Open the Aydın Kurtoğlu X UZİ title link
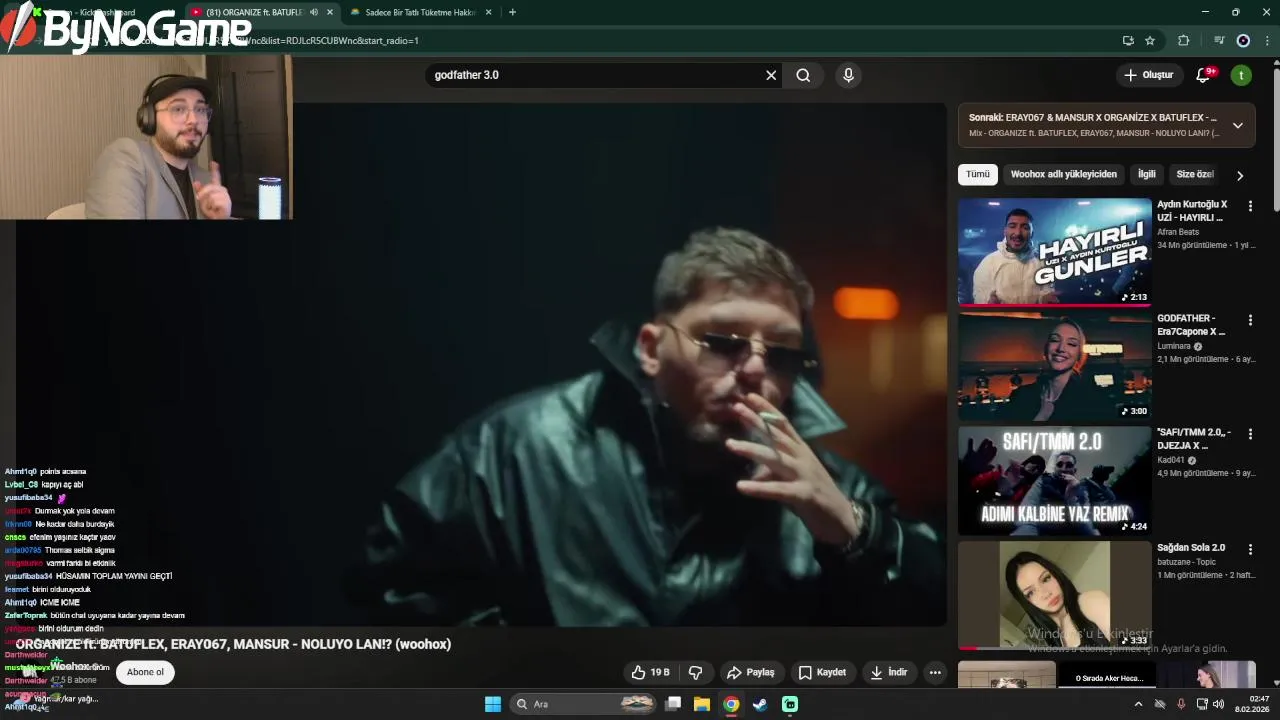This screenshot has width=1280, height=720. pyautogui.click(x=1192, y=211)
